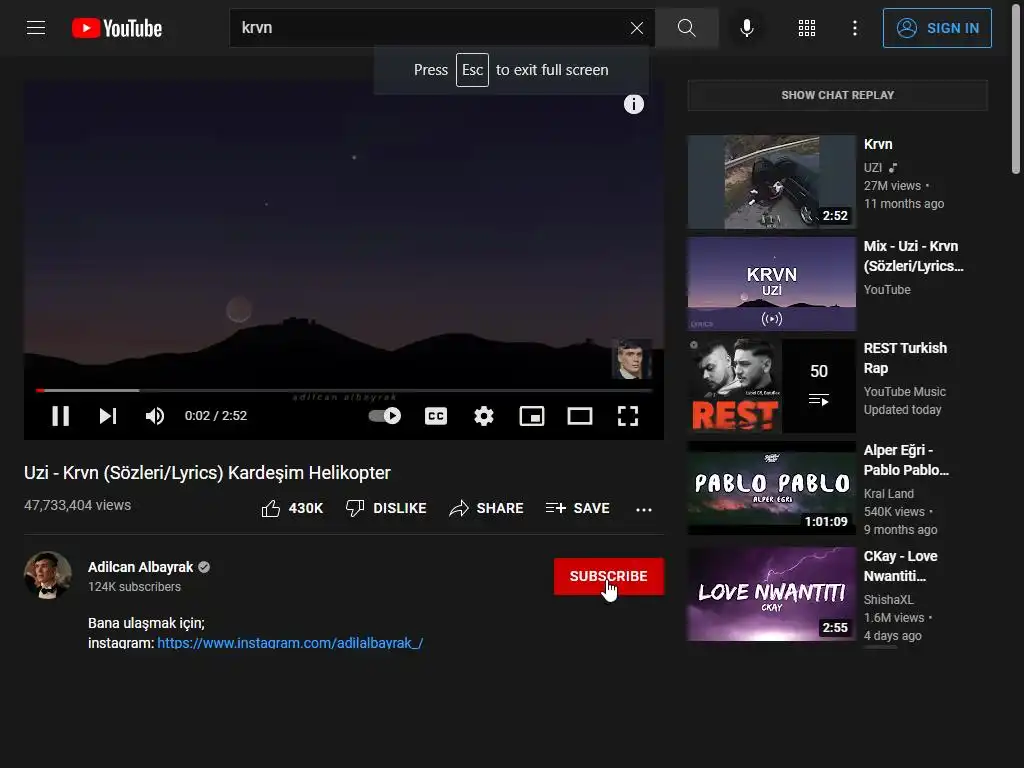Open the REST Turkish Rap playlist thumbnail

(x=771, y=386)
